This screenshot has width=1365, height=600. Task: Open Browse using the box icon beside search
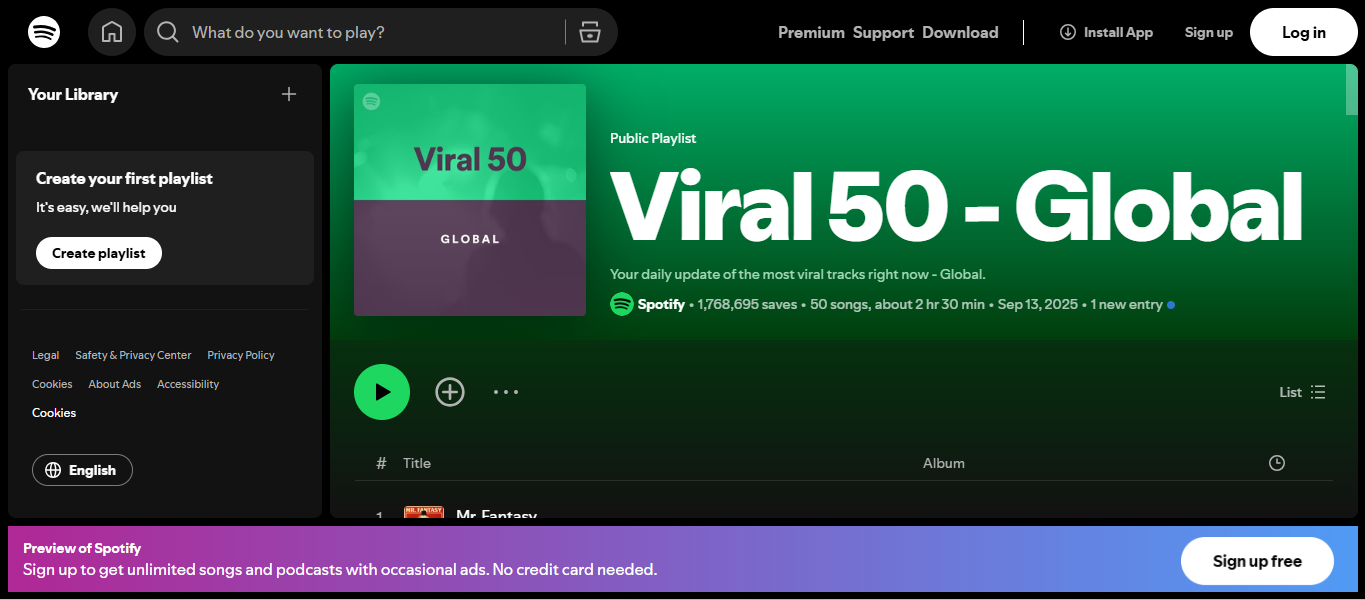[x=590, y=31]
